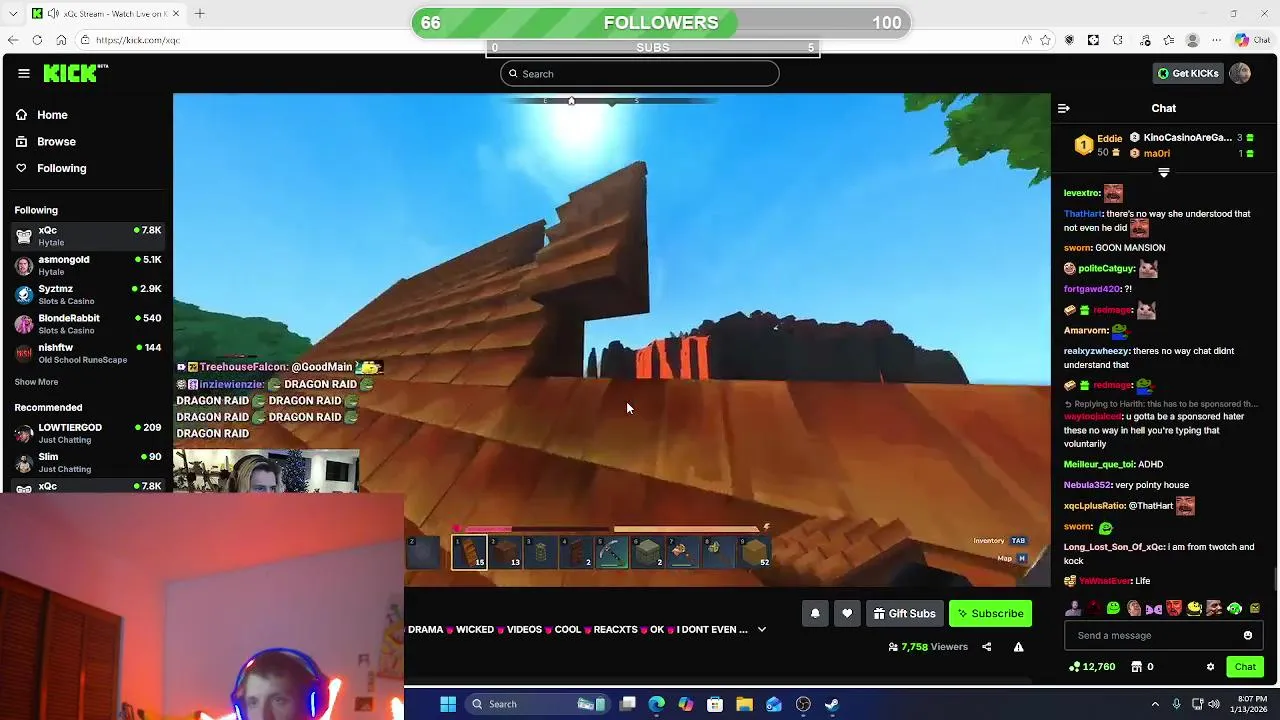Click the read aloud icon in the address bar

click(x=1026, y=40)
